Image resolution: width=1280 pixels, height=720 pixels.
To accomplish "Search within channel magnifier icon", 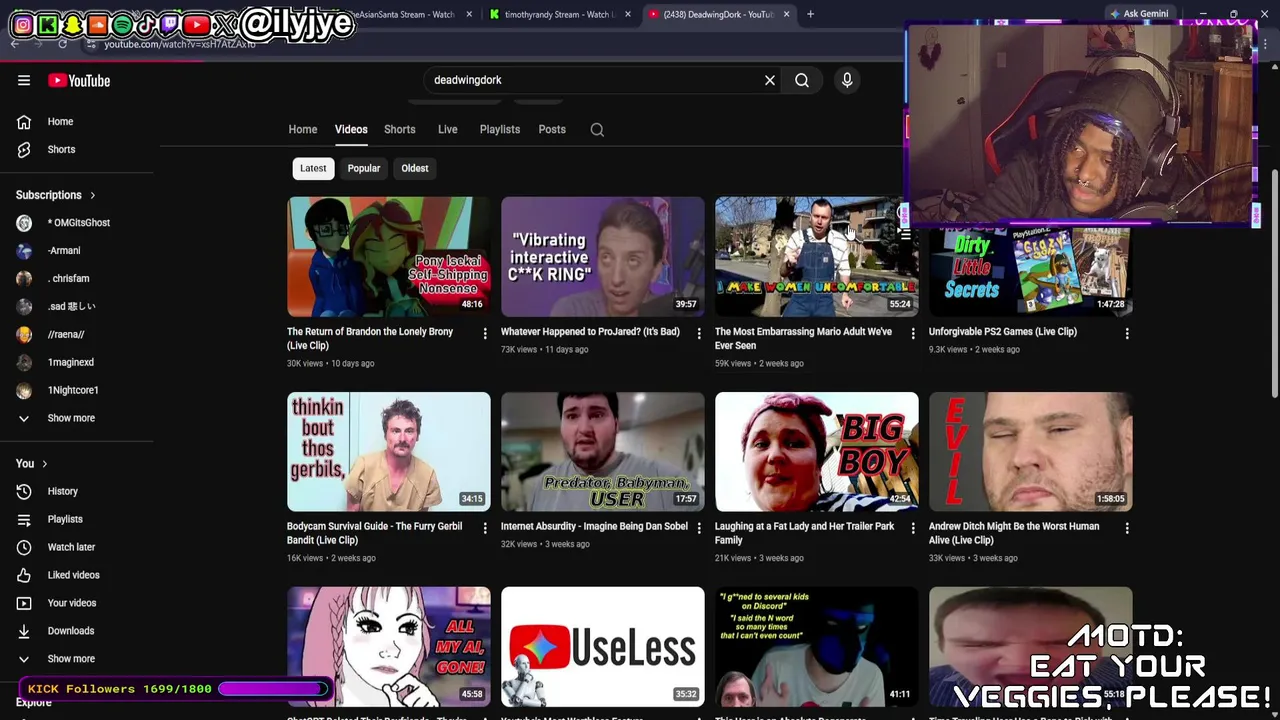I will point(597,129).
